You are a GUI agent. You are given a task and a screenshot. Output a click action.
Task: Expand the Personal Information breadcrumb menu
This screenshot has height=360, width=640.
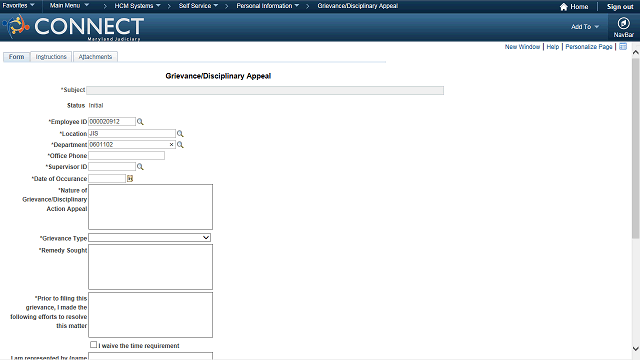pyautogui.click(x=268, y=6)
